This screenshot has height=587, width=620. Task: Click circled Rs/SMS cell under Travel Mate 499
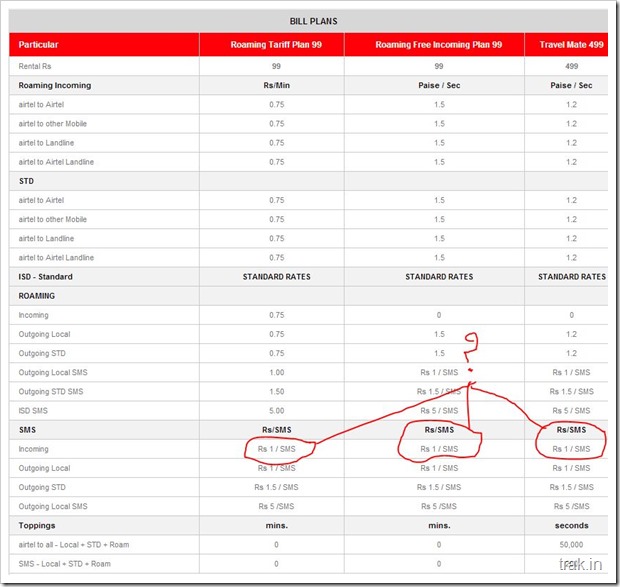pyautogui.click(x=571, y=430)
